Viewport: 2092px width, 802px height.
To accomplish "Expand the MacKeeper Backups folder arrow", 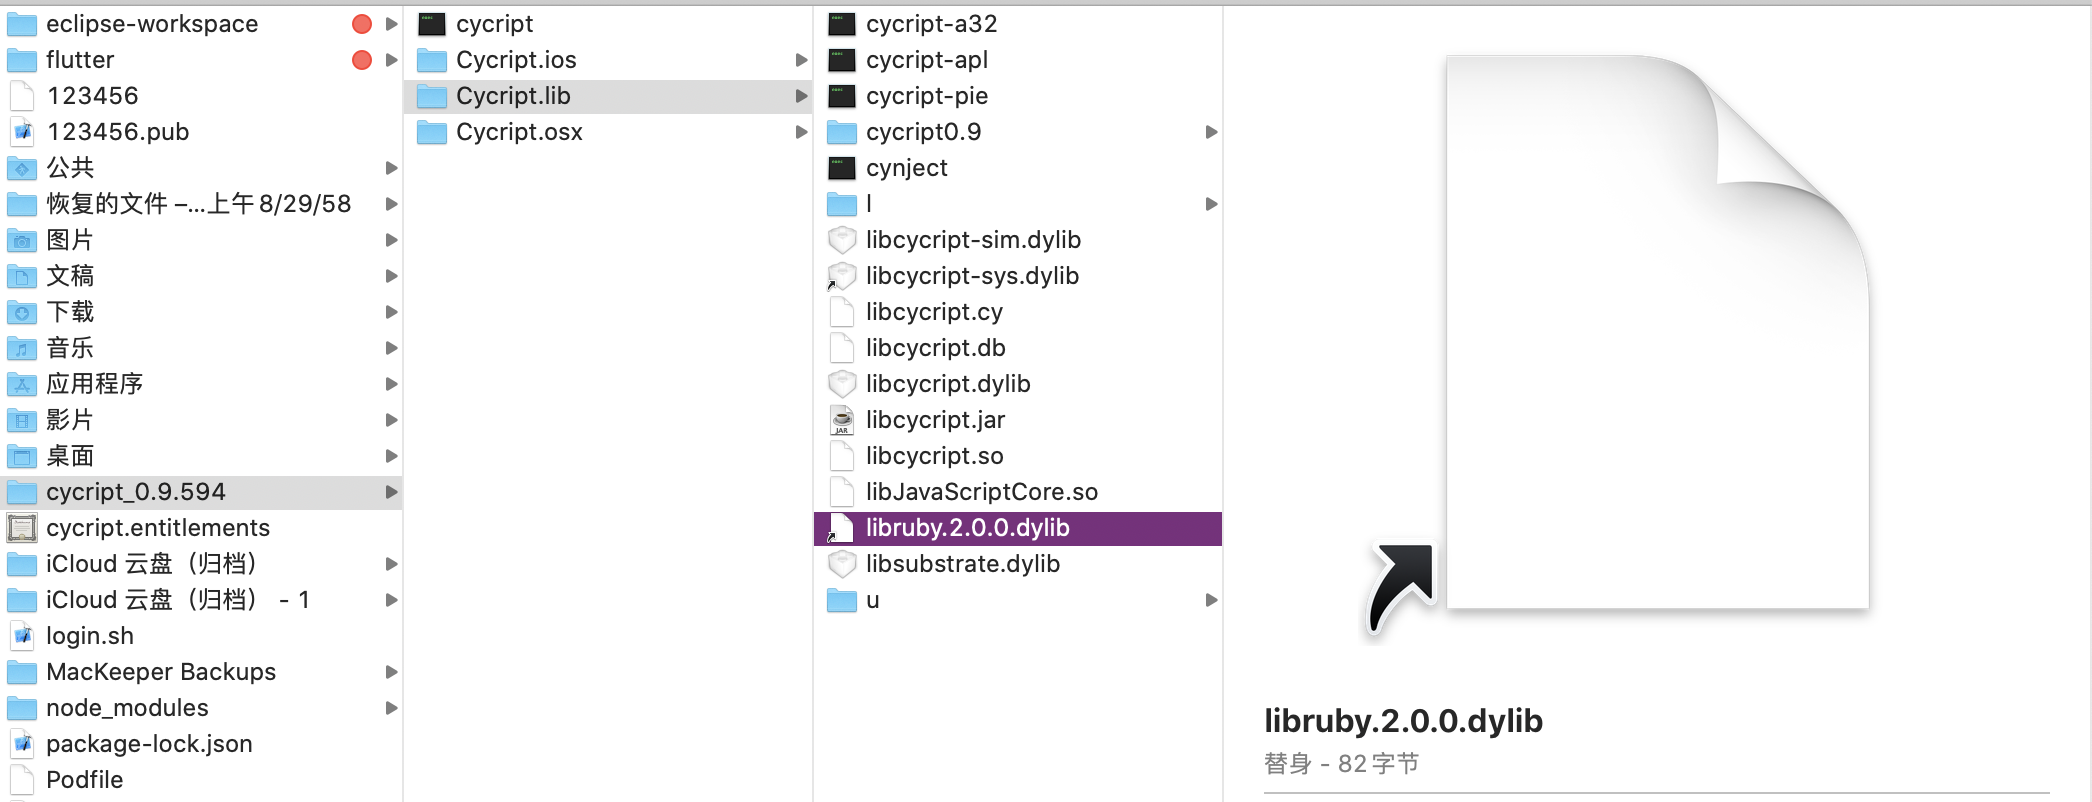I will coord(392,672).
